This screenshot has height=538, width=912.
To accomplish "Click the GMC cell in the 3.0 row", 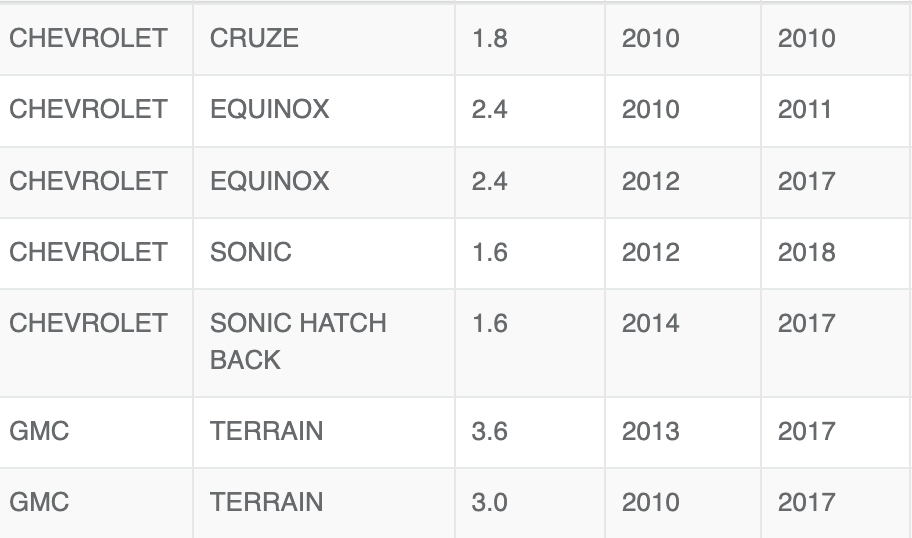I will pyautogui.click(x=96, y=503).
